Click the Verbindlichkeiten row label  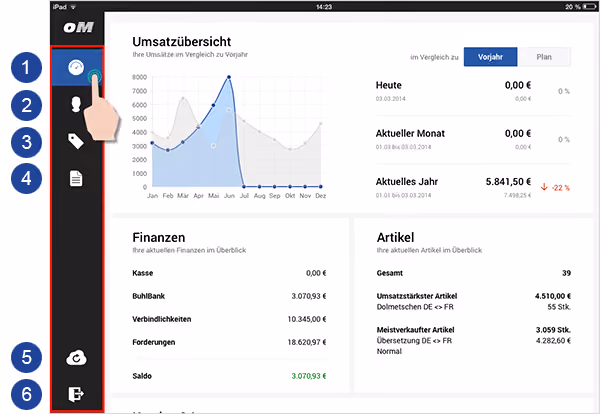tap(161, 319)
